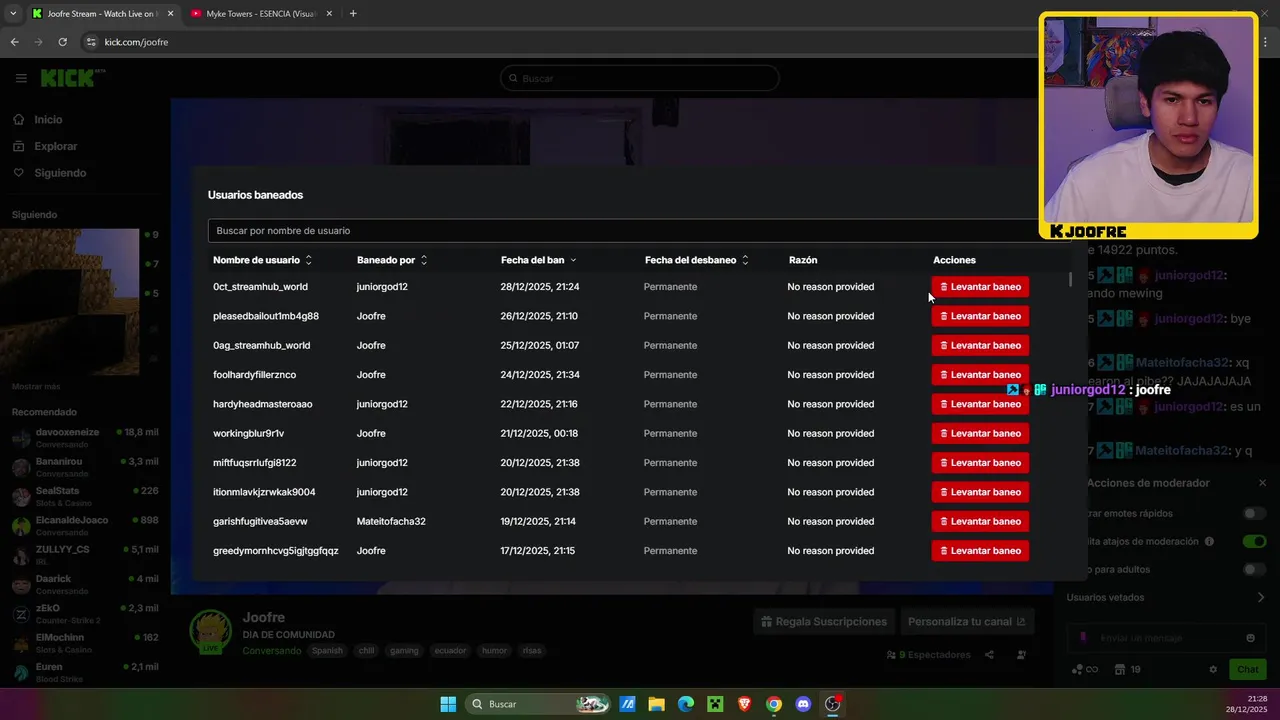Lift ban for workingblur9r1v

[980, 433]
